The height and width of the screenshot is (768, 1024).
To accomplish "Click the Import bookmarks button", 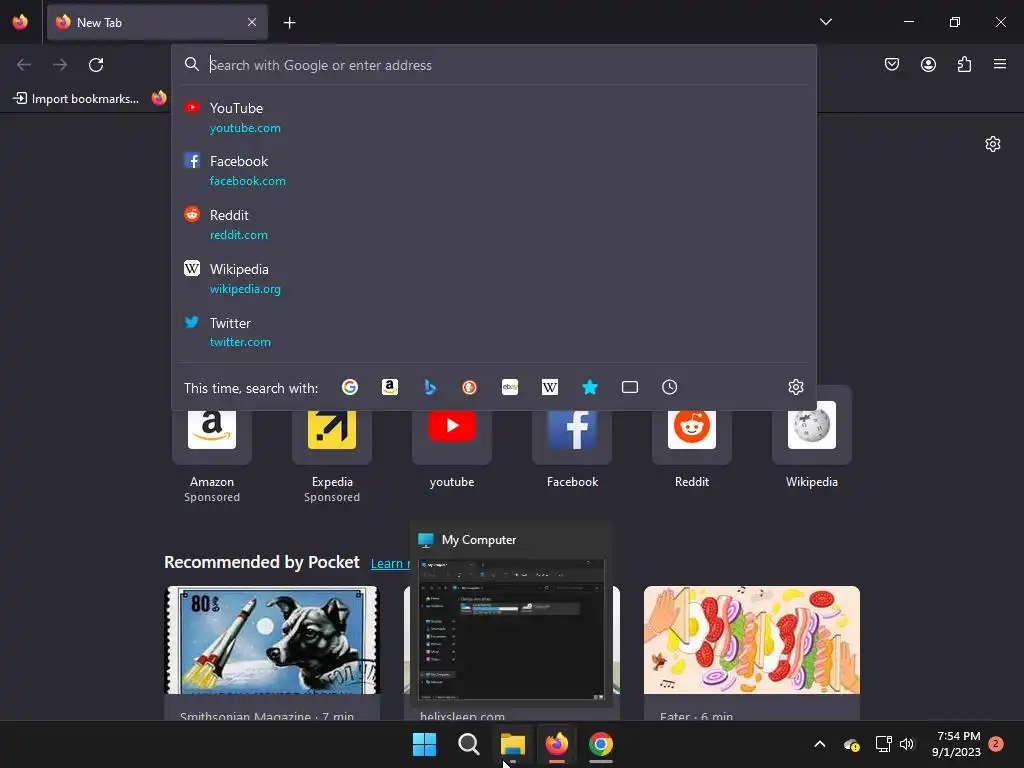I will pos(76,99).
